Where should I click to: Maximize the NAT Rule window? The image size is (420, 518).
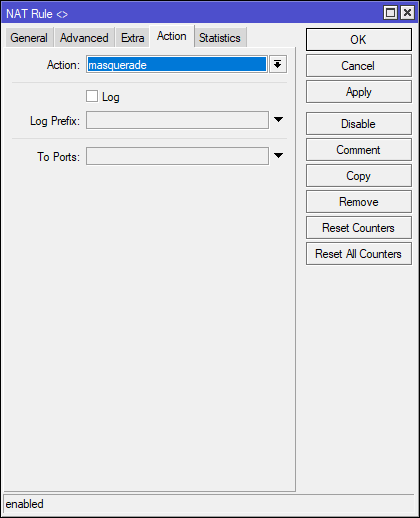pyautogui.click(x=390, y=13)
